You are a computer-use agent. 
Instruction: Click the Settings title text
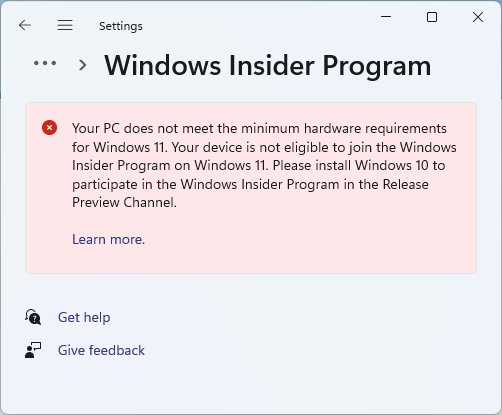click(x=121, y=26)
